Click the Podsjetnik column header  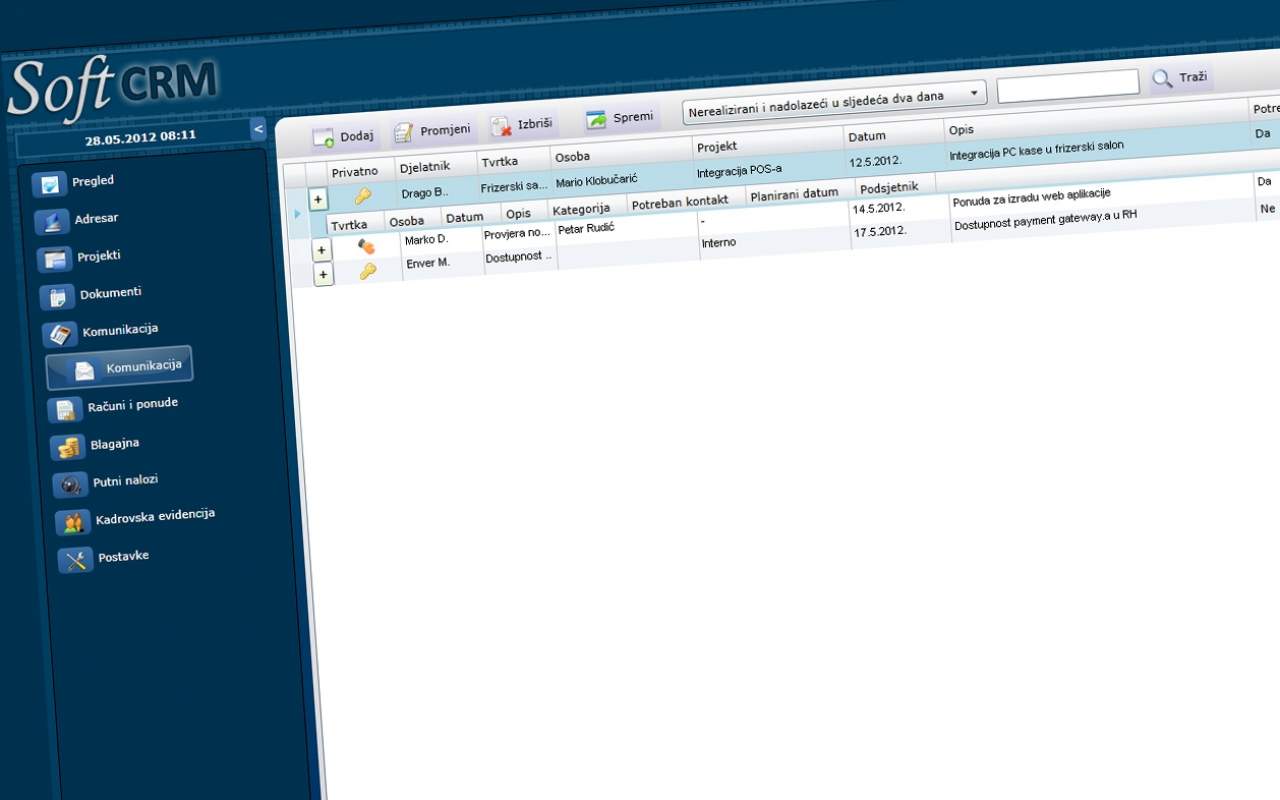(888, 187)
